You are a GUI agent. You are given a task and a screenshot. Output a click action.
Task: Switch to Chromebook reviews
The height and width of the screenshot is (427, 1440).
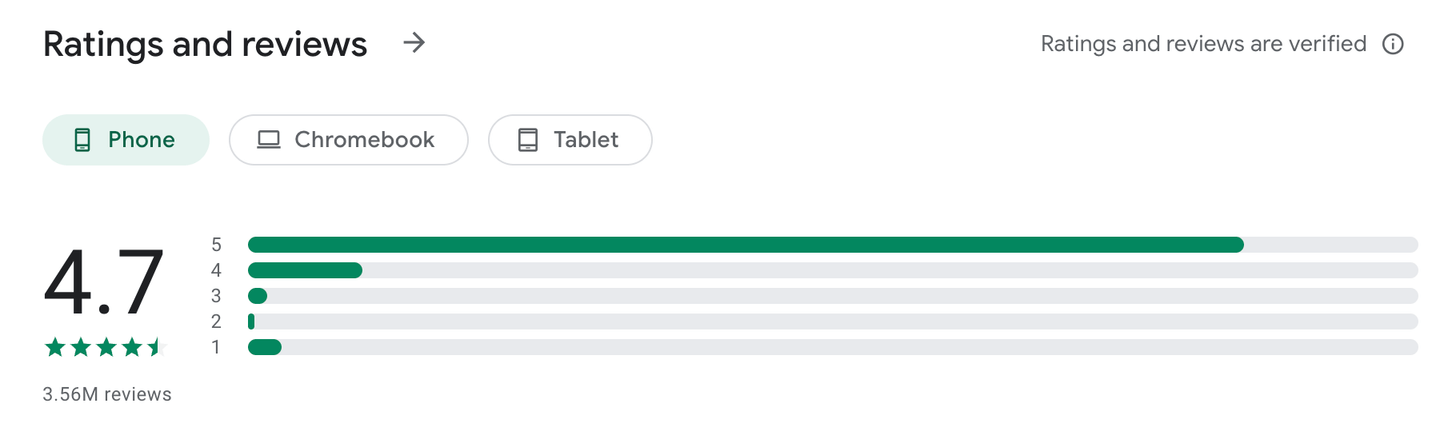tap(348, 140)
